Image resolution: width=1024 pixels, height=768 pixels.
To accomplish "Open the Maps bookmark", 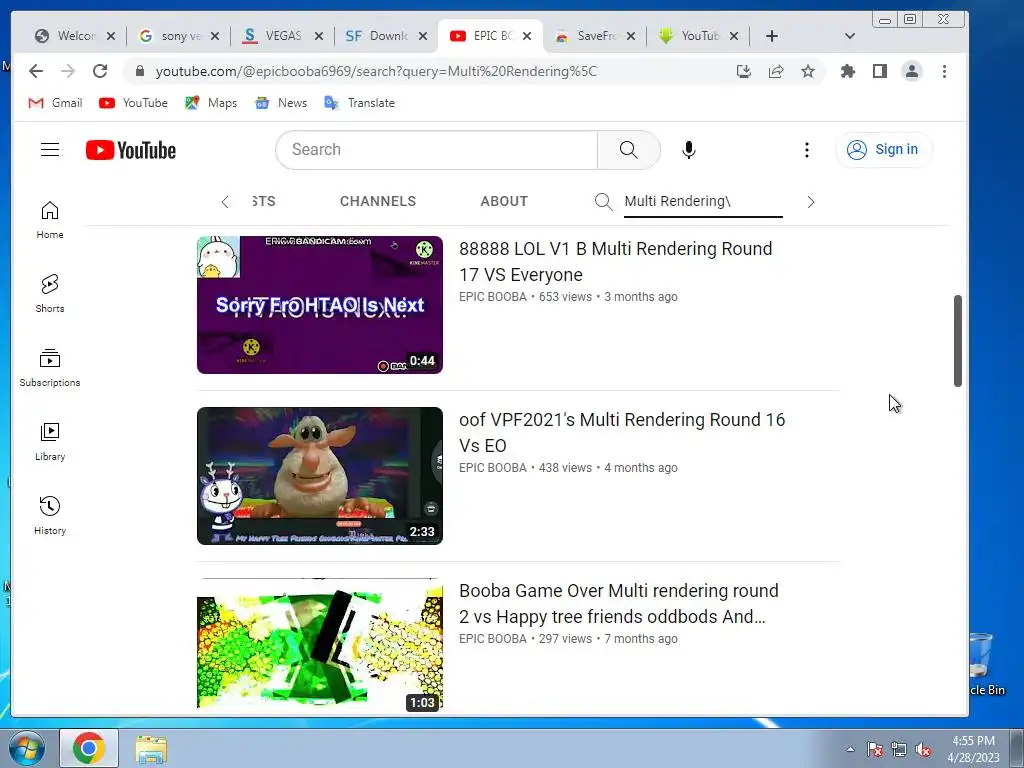I will [211, 103].
